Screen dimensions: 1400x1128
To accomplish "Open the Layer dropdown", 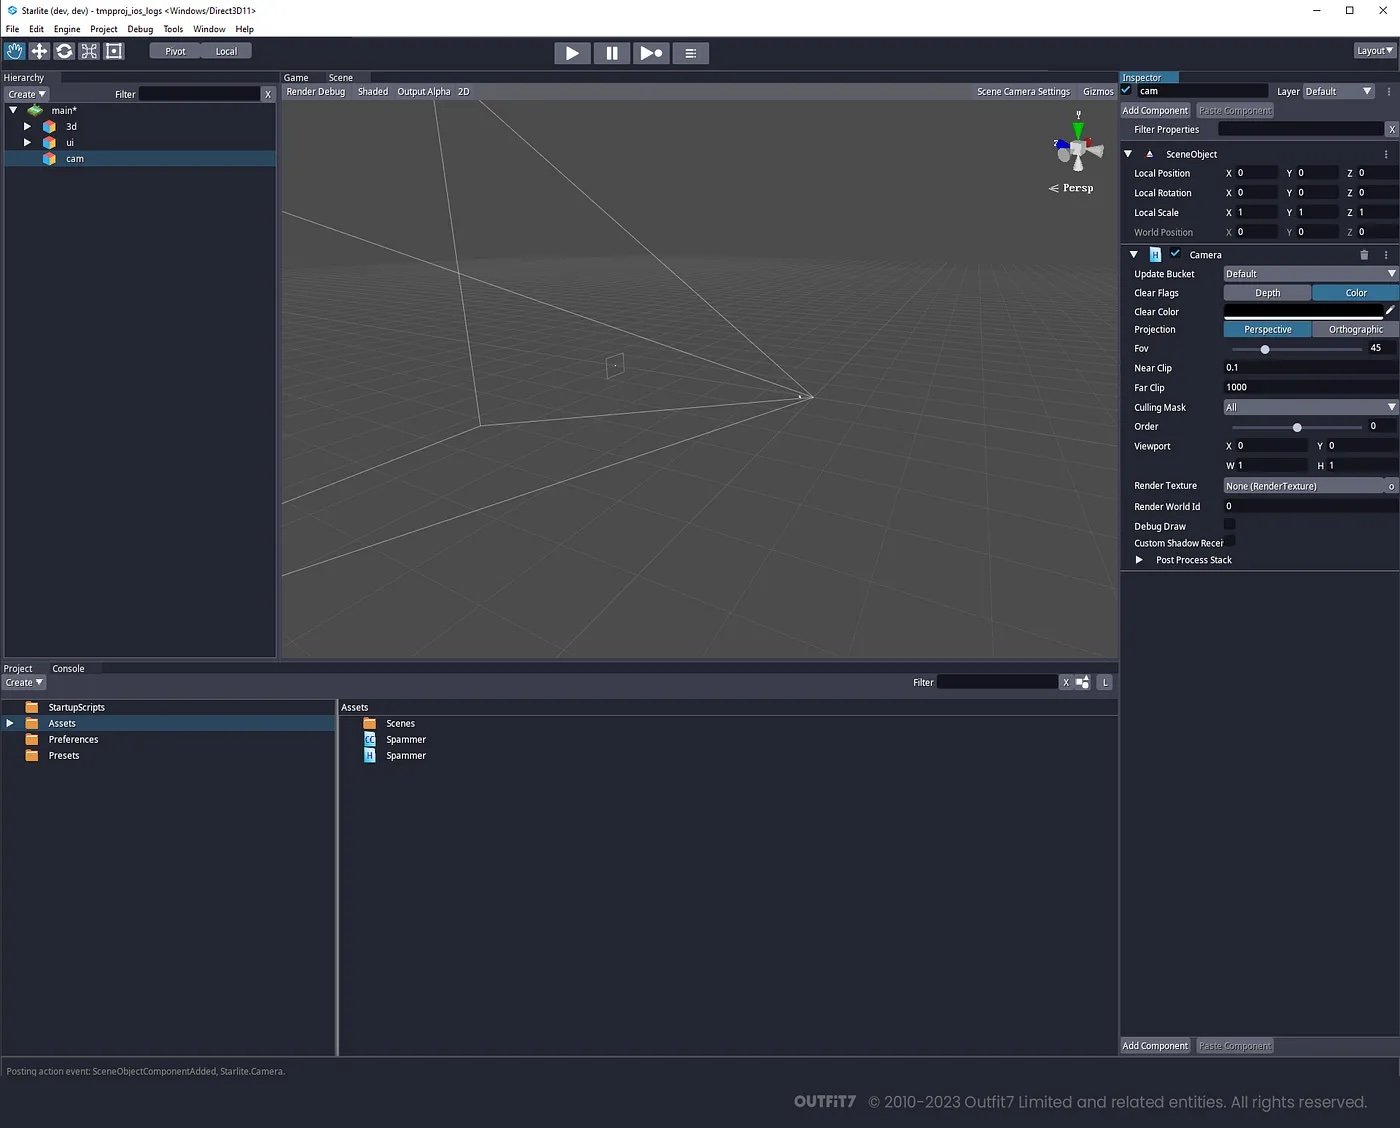I will (1338, 90).
